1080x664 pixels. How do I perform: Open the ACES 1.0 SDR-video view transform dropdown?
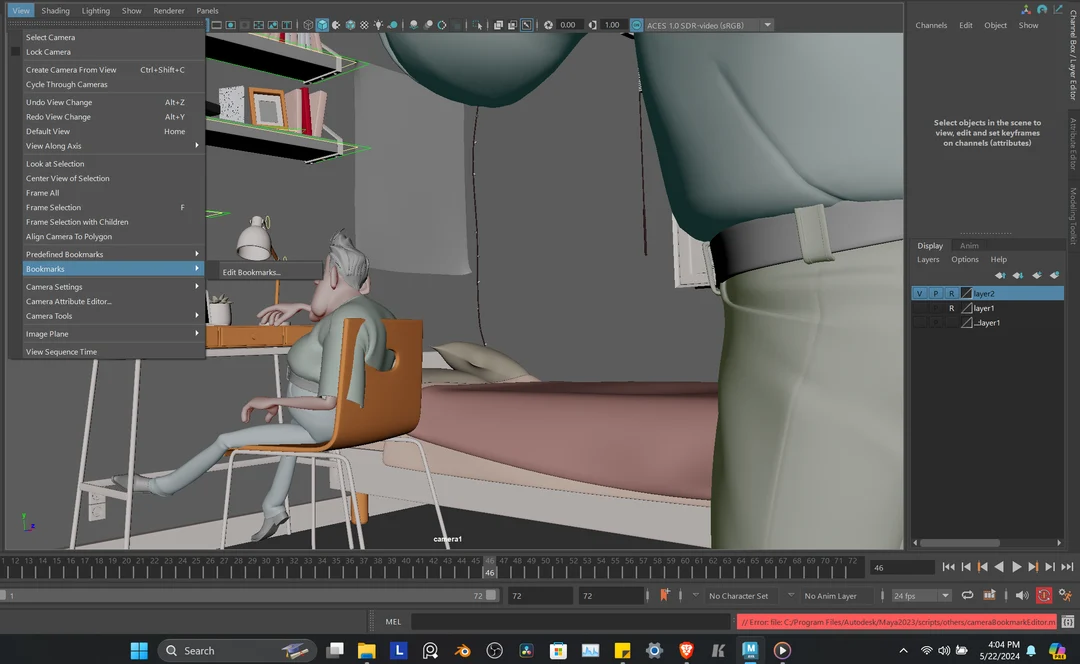tap(767, 25)
